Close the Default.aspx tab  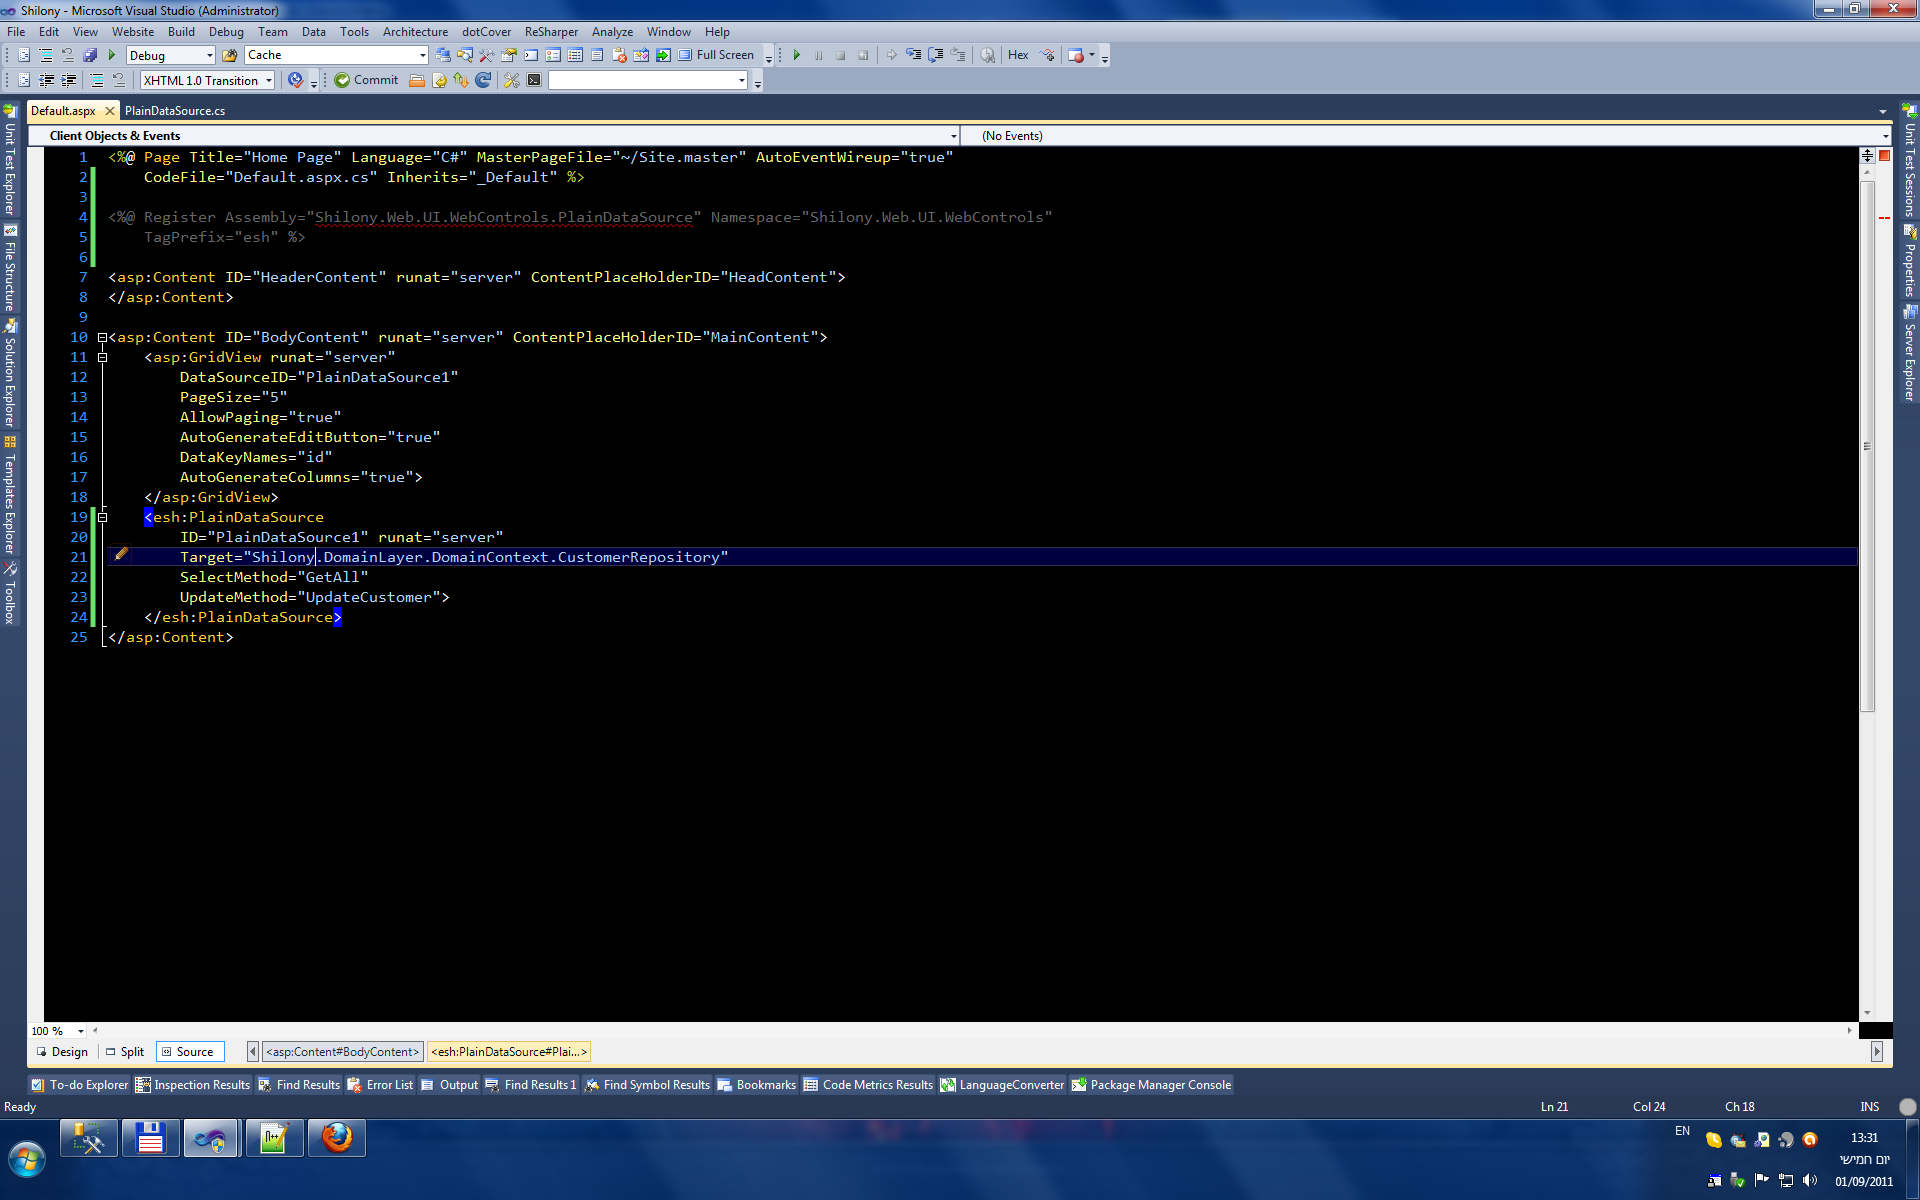click(x=110, y=111)
